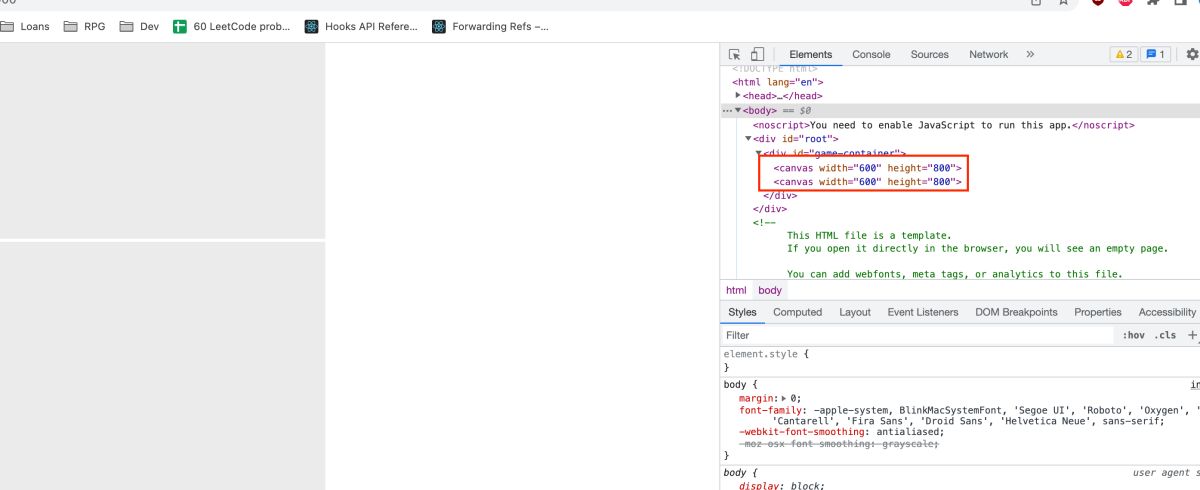Click the struck-through -moz-osx-font-smoothing declaration
Image resolution: width=1200 pixels, height=490 pixels.
(840, 444)
